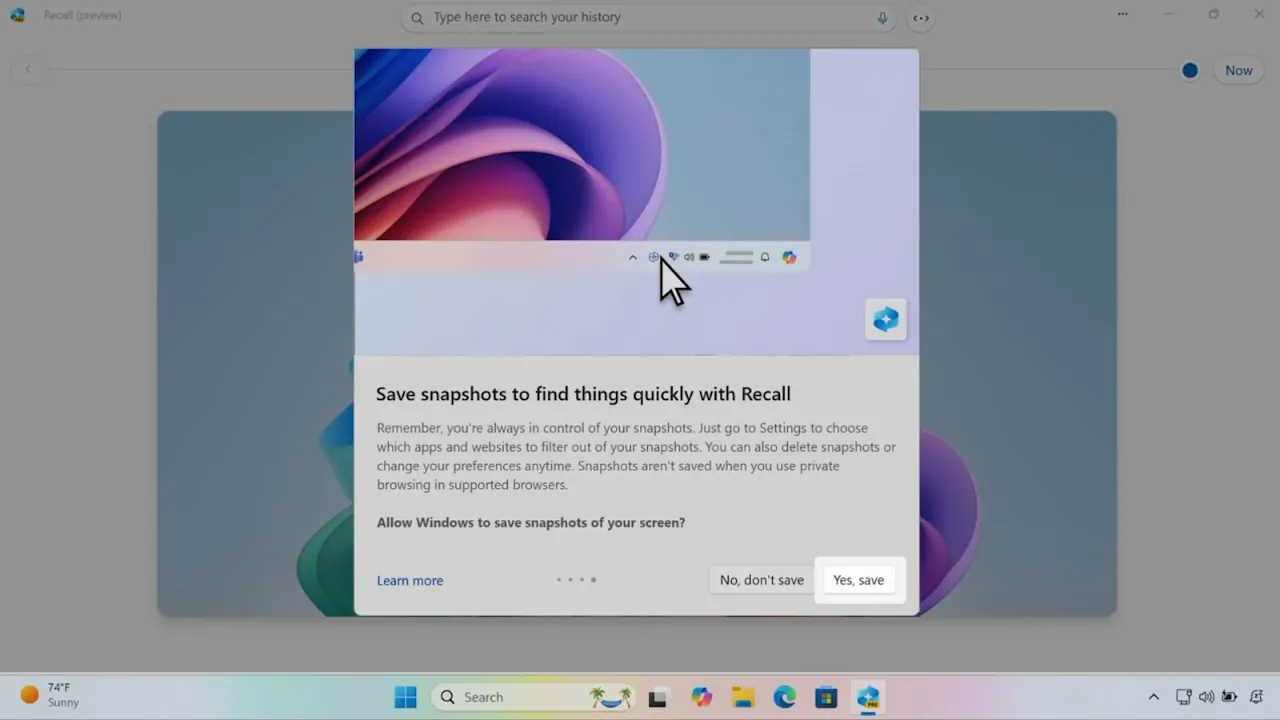The height and width of the screenshot is (720, 1280).
Task: Open the Windows Start menu
Action: (405, 697)
